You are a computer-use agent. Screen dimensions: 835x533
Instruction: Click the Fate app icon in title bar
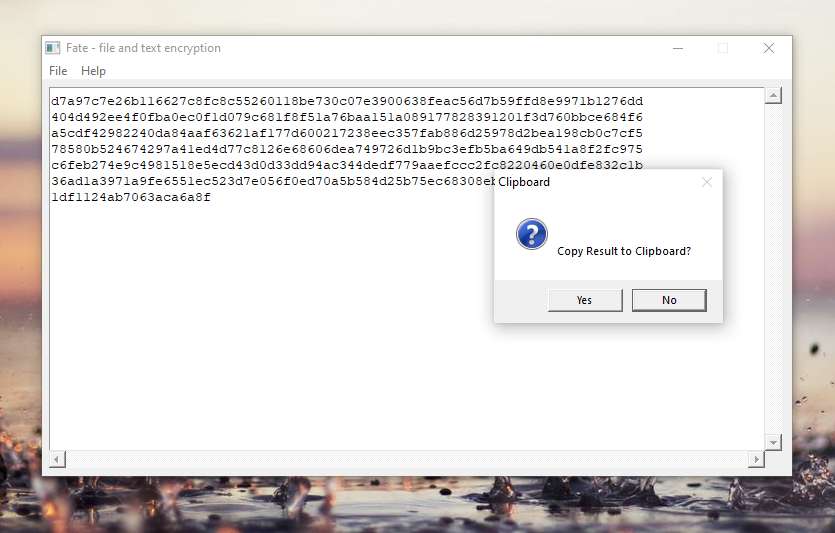coord(52,48)
